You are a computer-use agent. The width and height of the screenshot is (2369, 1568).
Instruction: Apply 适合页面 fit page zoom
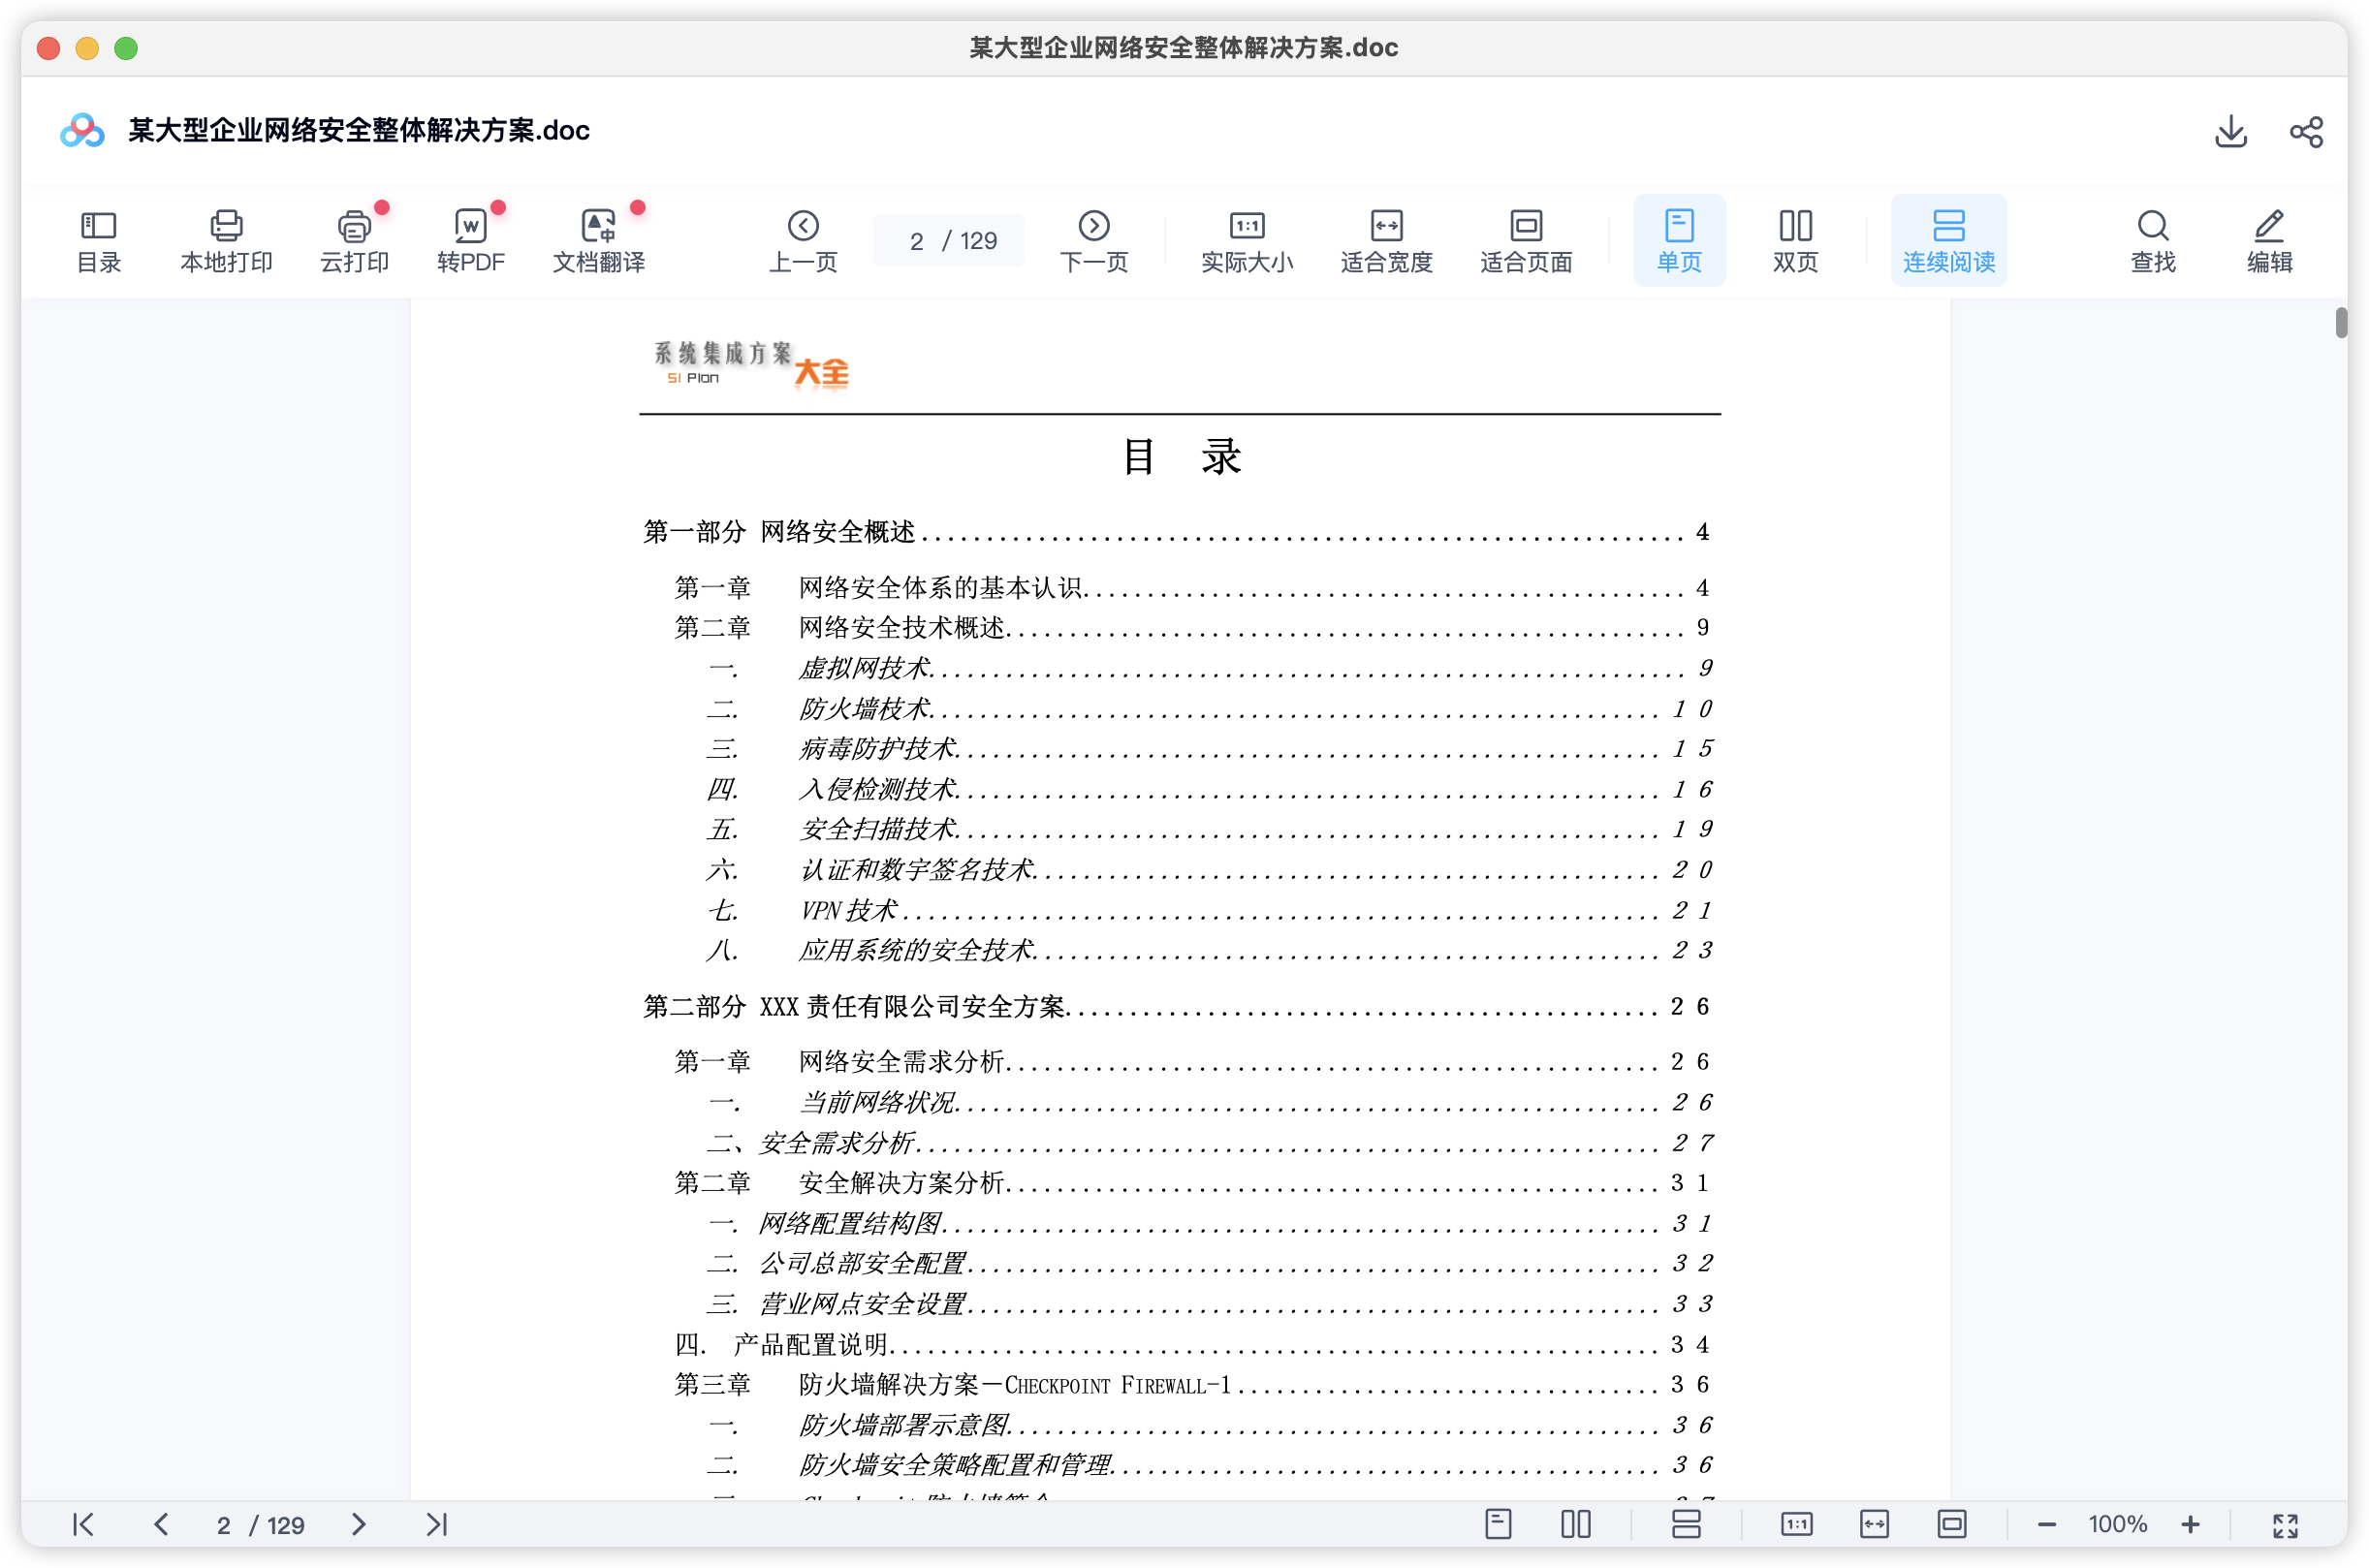pos(1524,240)
